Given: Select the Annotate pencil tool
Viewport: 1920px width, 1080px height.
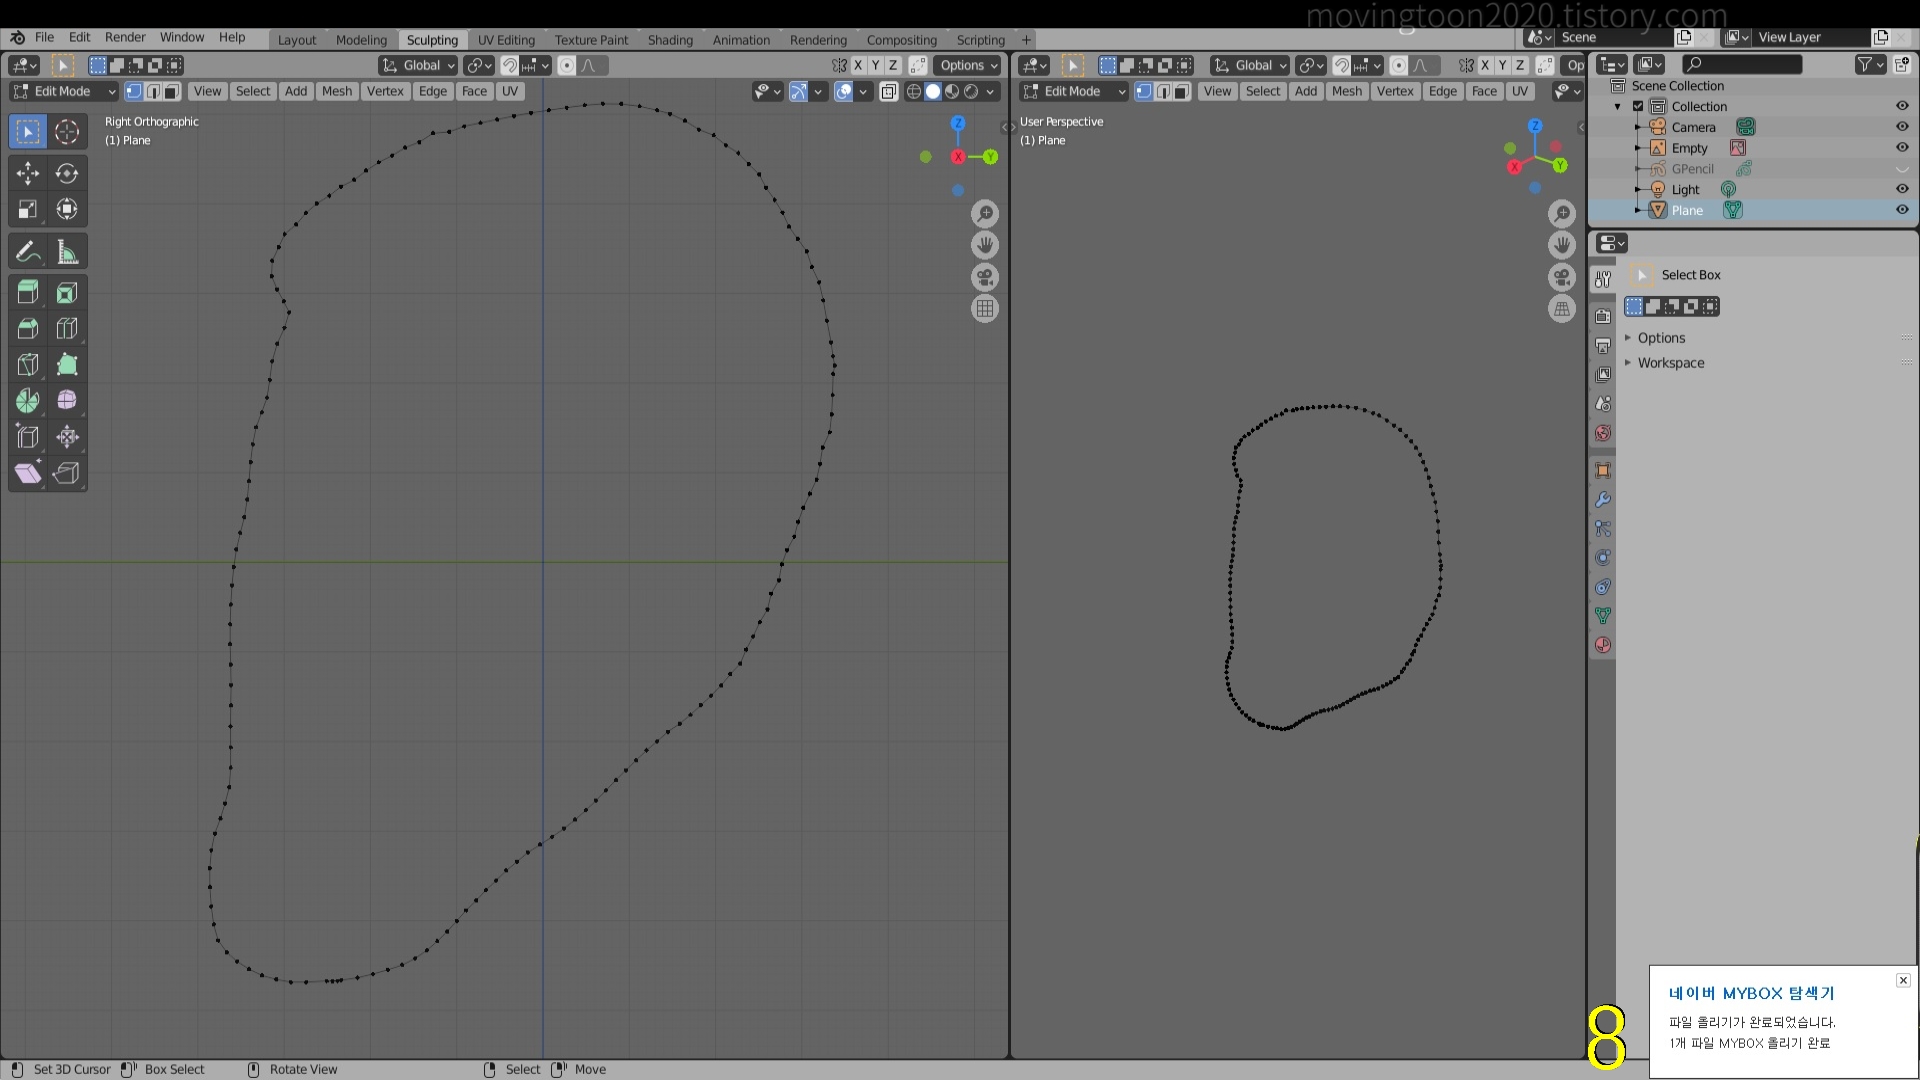Looking at the screenshot, I should [28, 251].
